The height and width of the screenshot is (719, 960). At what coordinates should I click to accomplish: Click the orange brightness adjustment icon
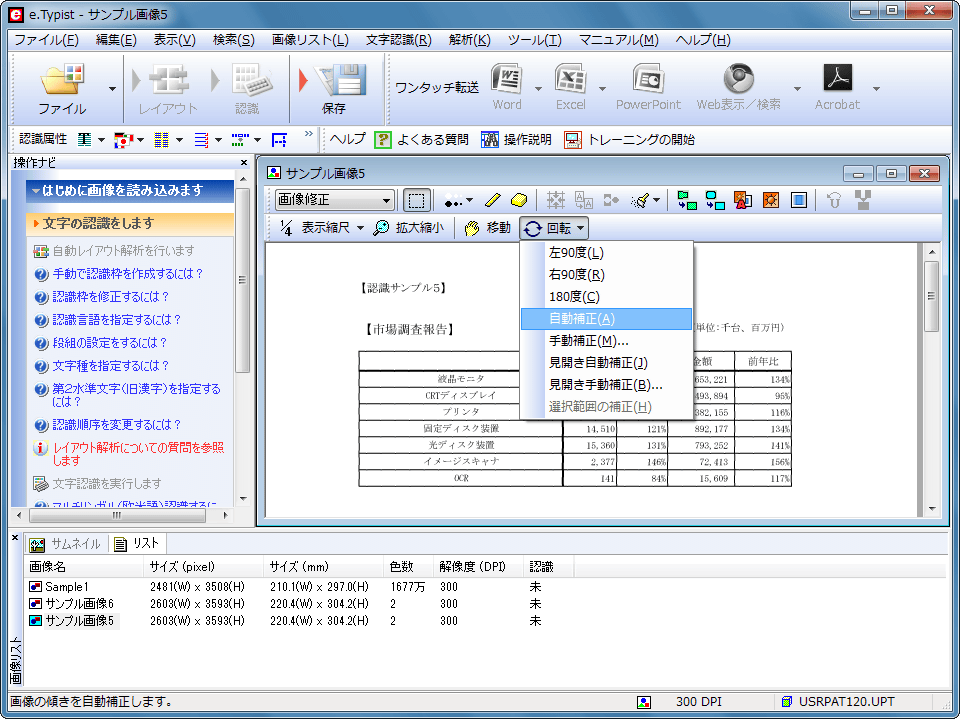[771, 200]
